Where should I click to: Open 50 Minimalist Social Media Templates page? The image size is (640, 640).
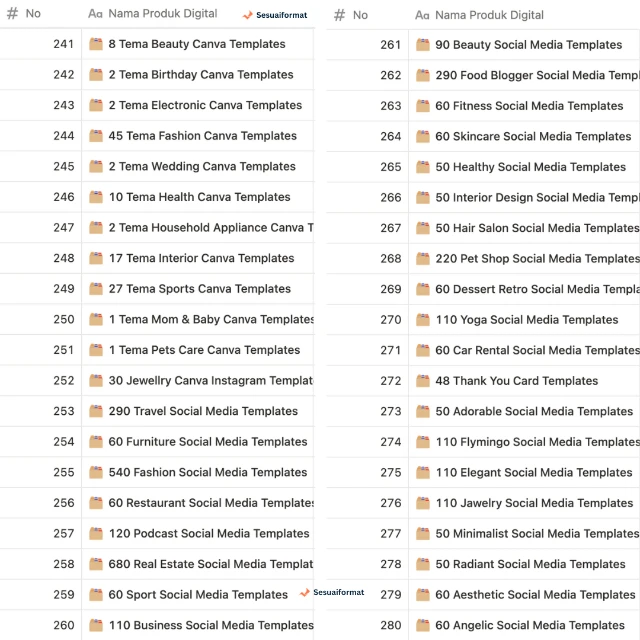coord(536,534)
